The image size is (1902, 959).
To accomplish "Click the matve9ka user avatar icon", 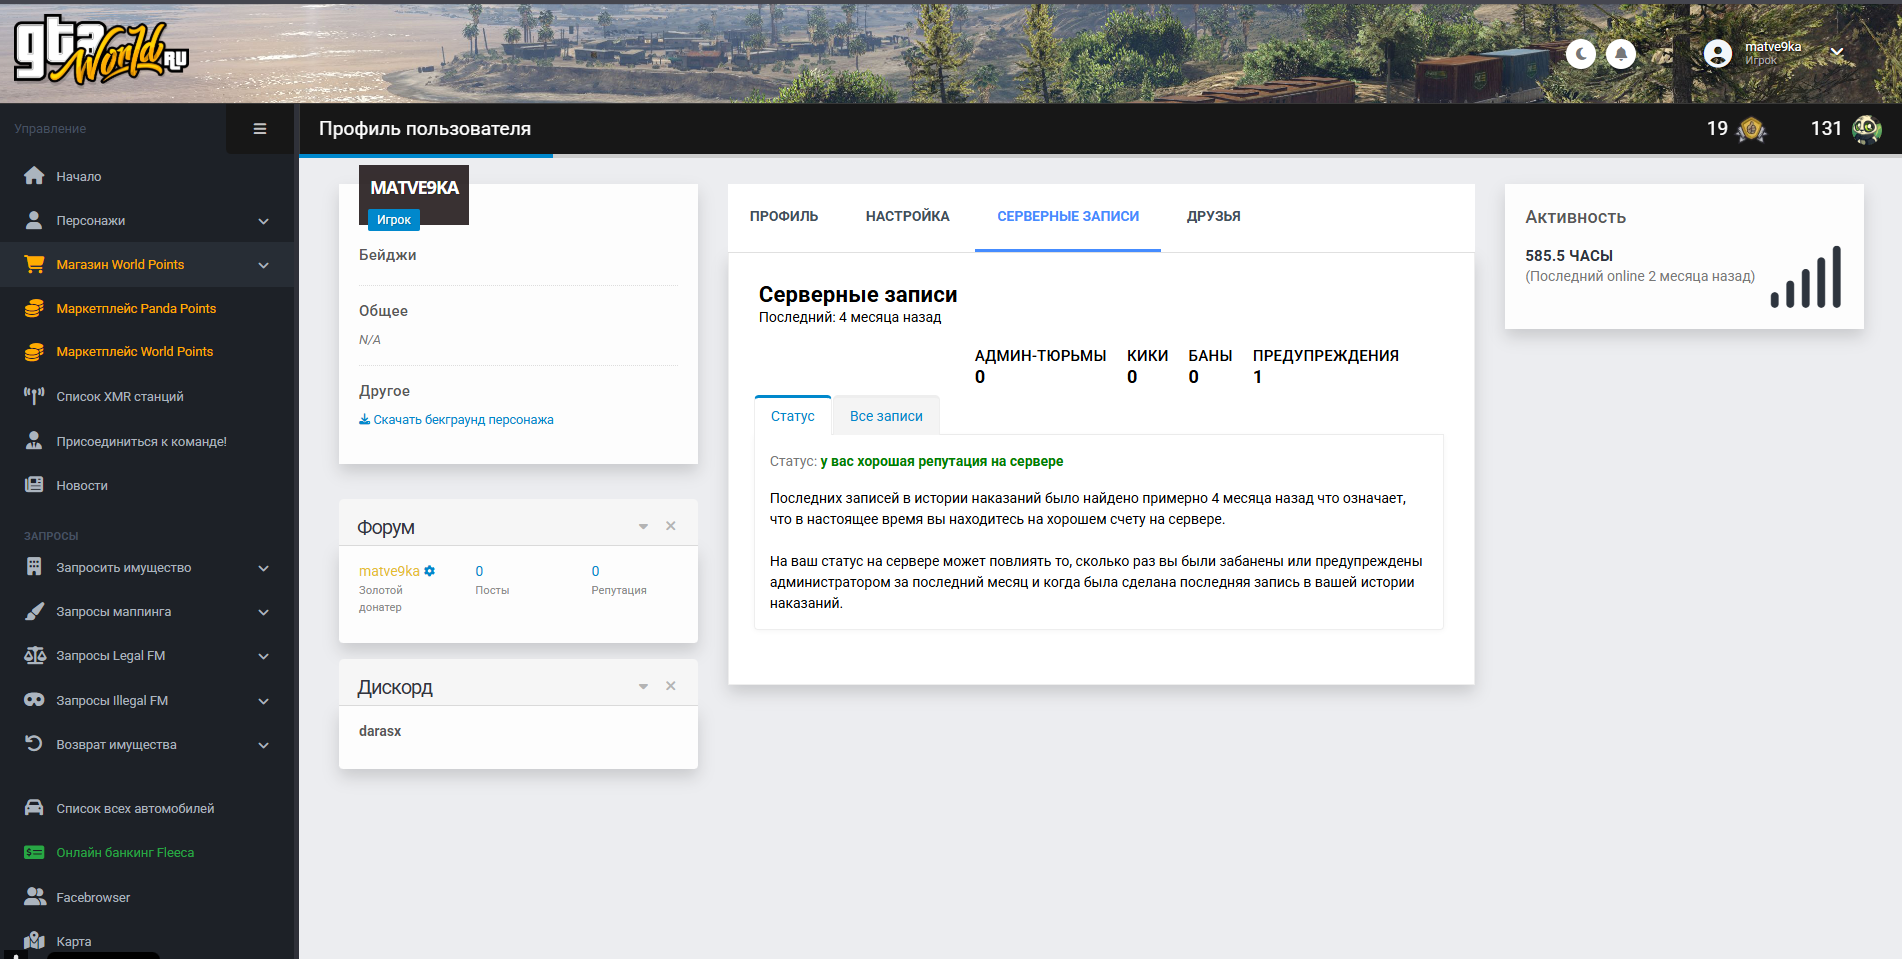I will (x=1718, y=53).
